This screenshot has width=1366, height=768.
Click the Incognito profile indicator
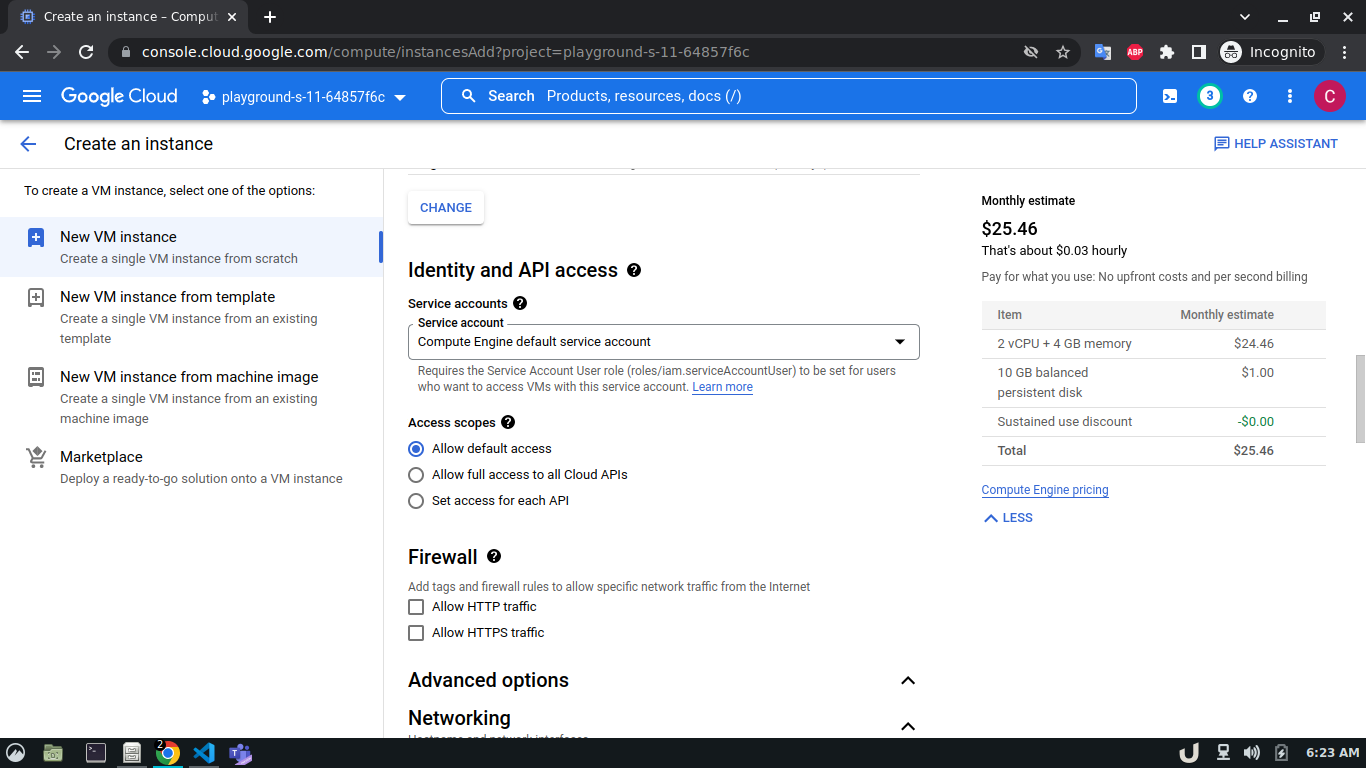click(x=1270, y=52)
